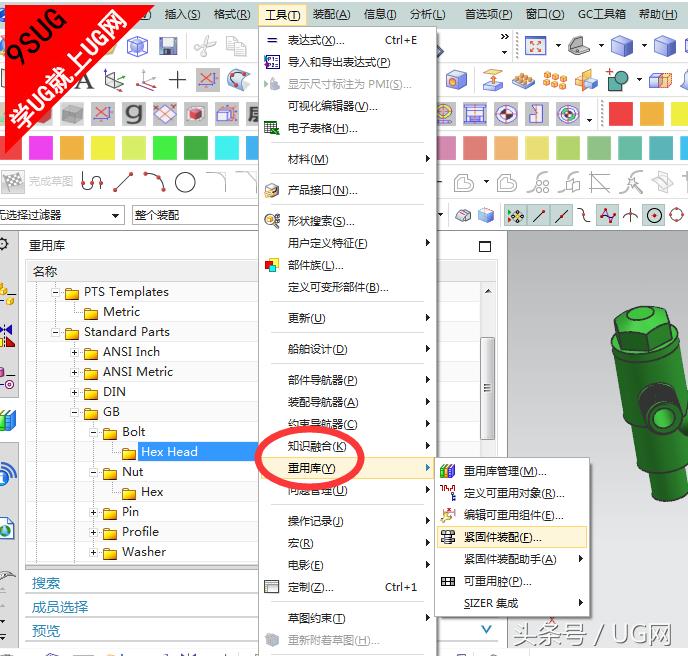The image size is (688, 656).
Task: Select the Metric folder under PTS Templates
Action: (122, 312)
